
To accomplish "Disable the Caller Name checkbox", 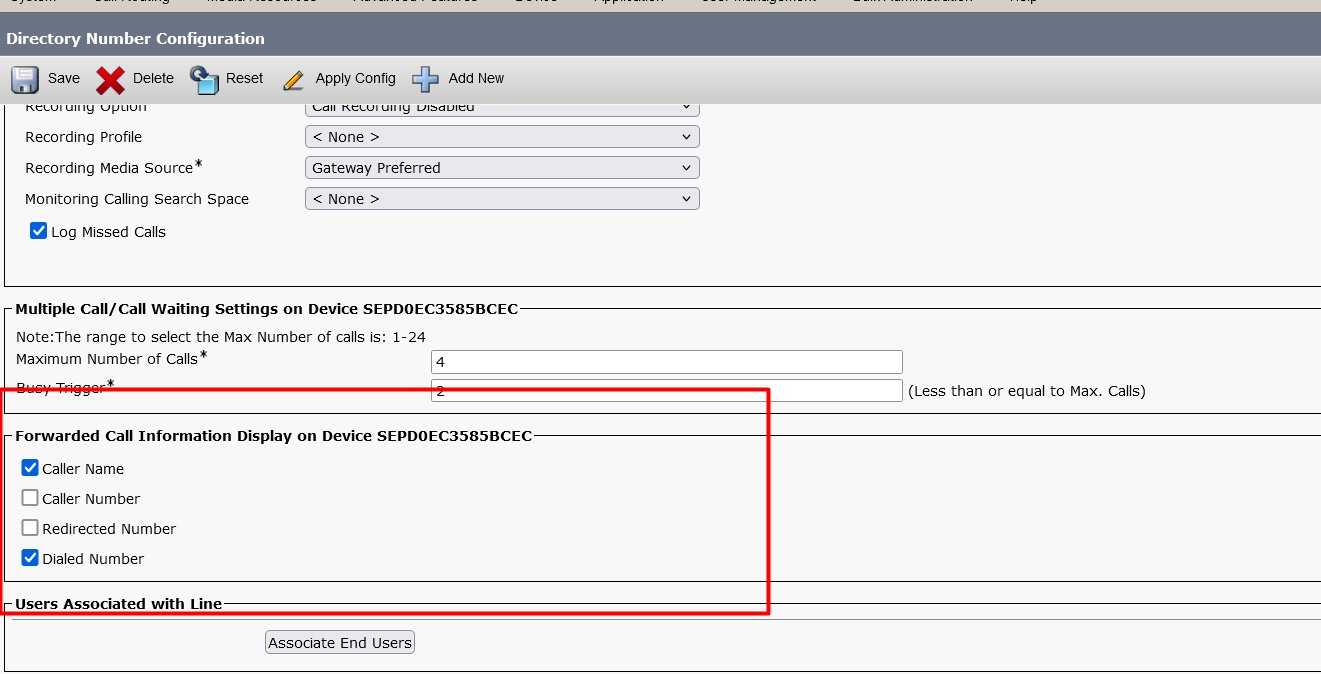I will click(x=29, y=467).
